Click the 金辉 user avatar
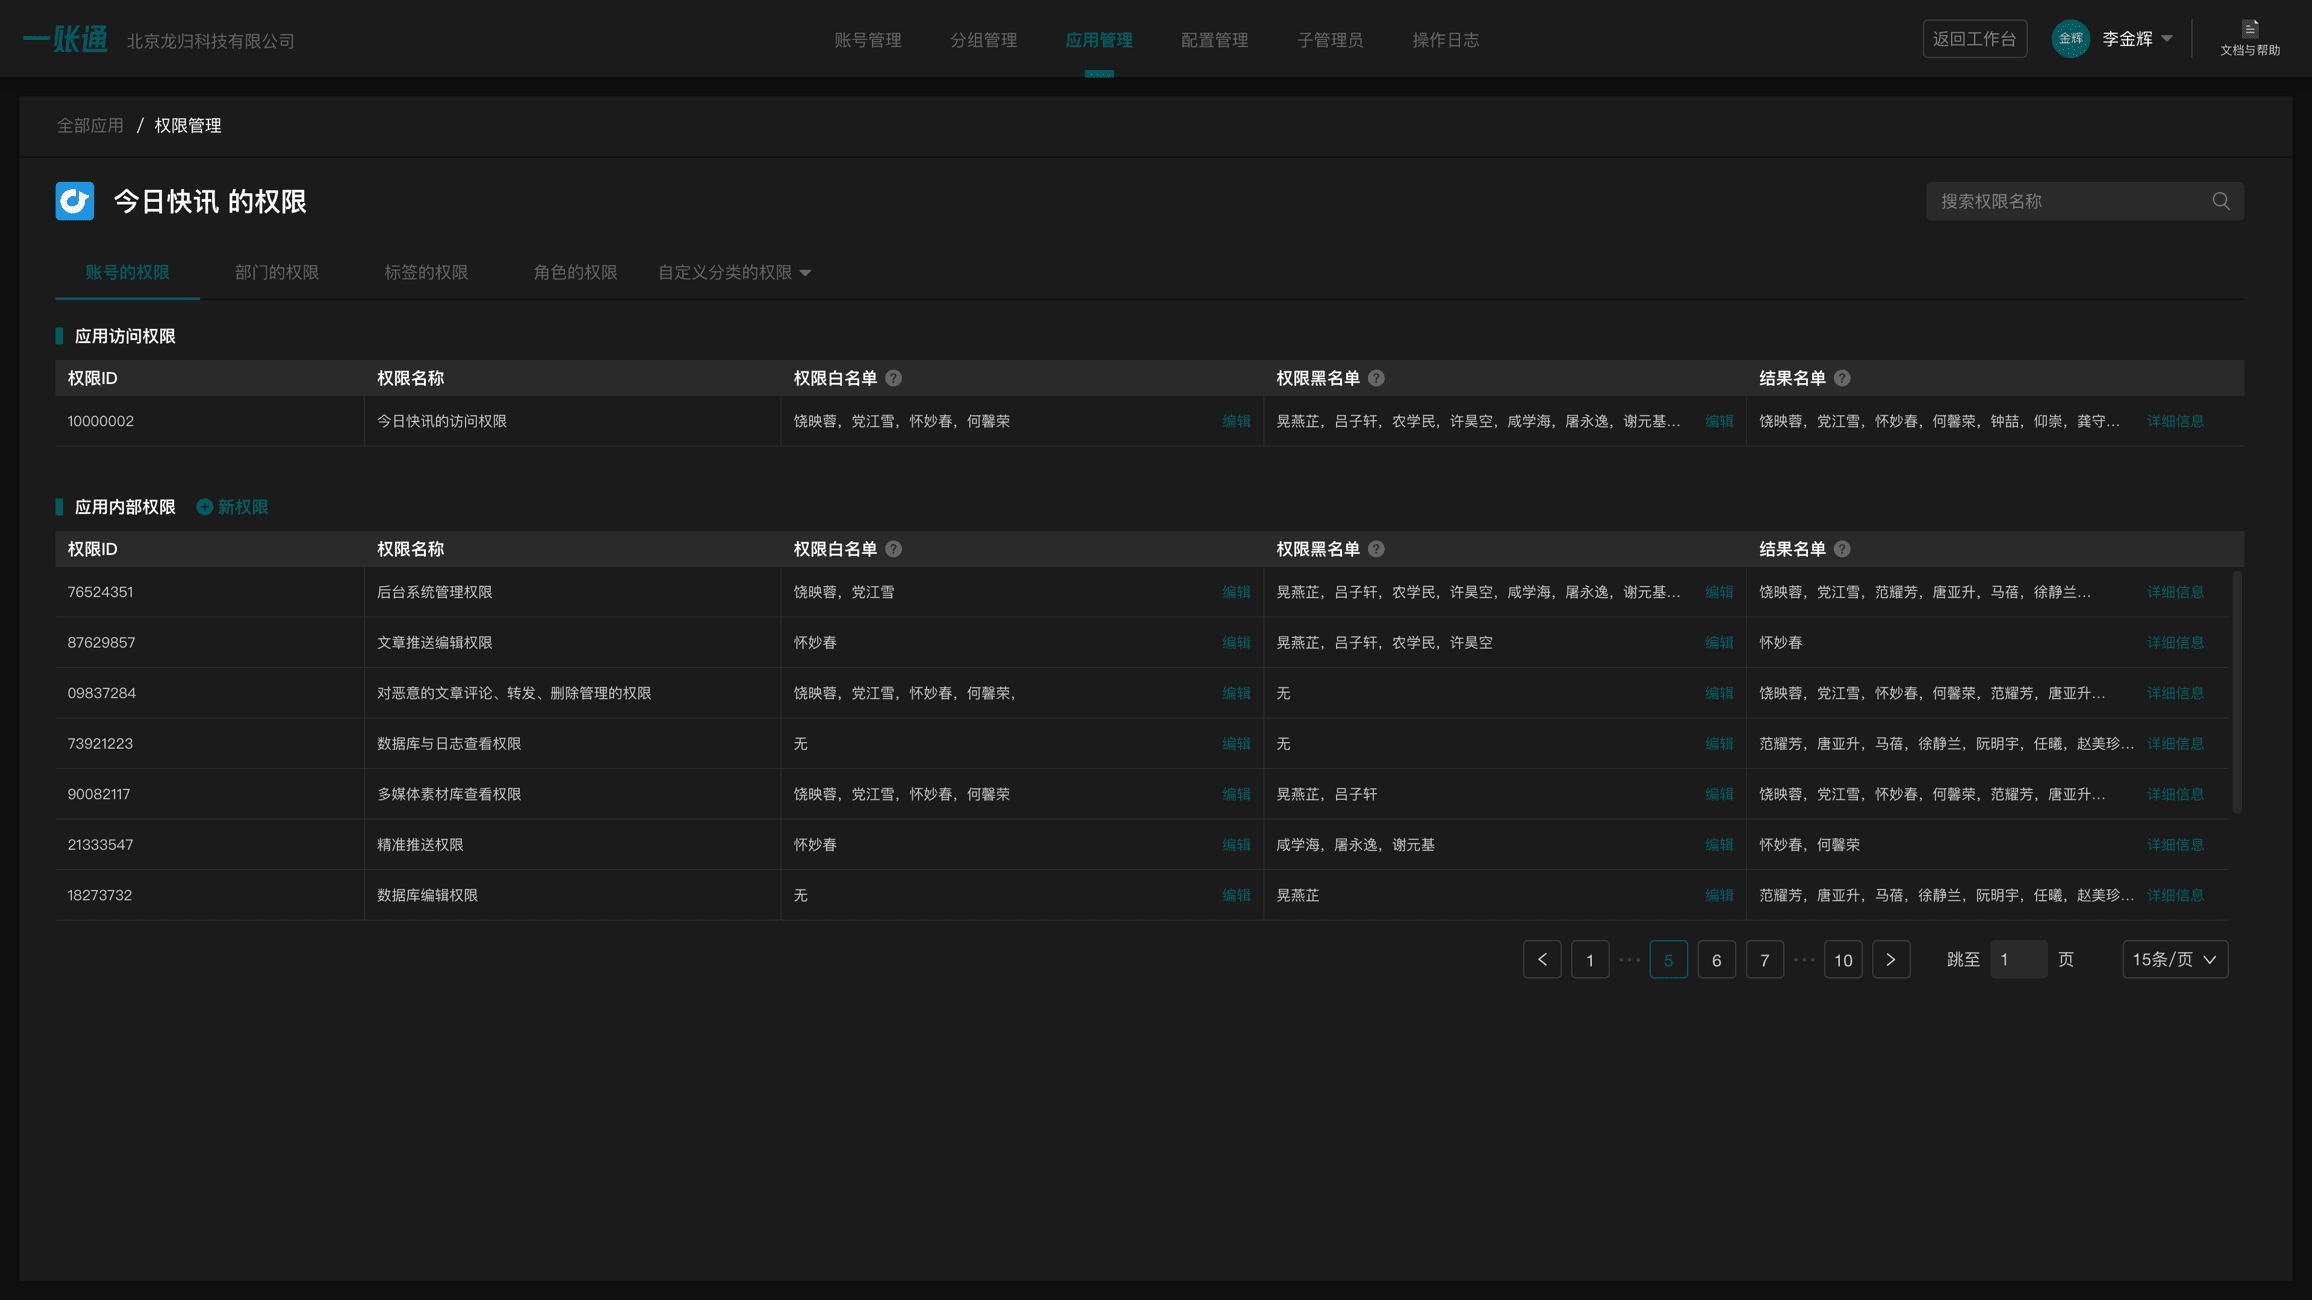Screen dimensions: 2312x1300 click(x=2070, y=39)
